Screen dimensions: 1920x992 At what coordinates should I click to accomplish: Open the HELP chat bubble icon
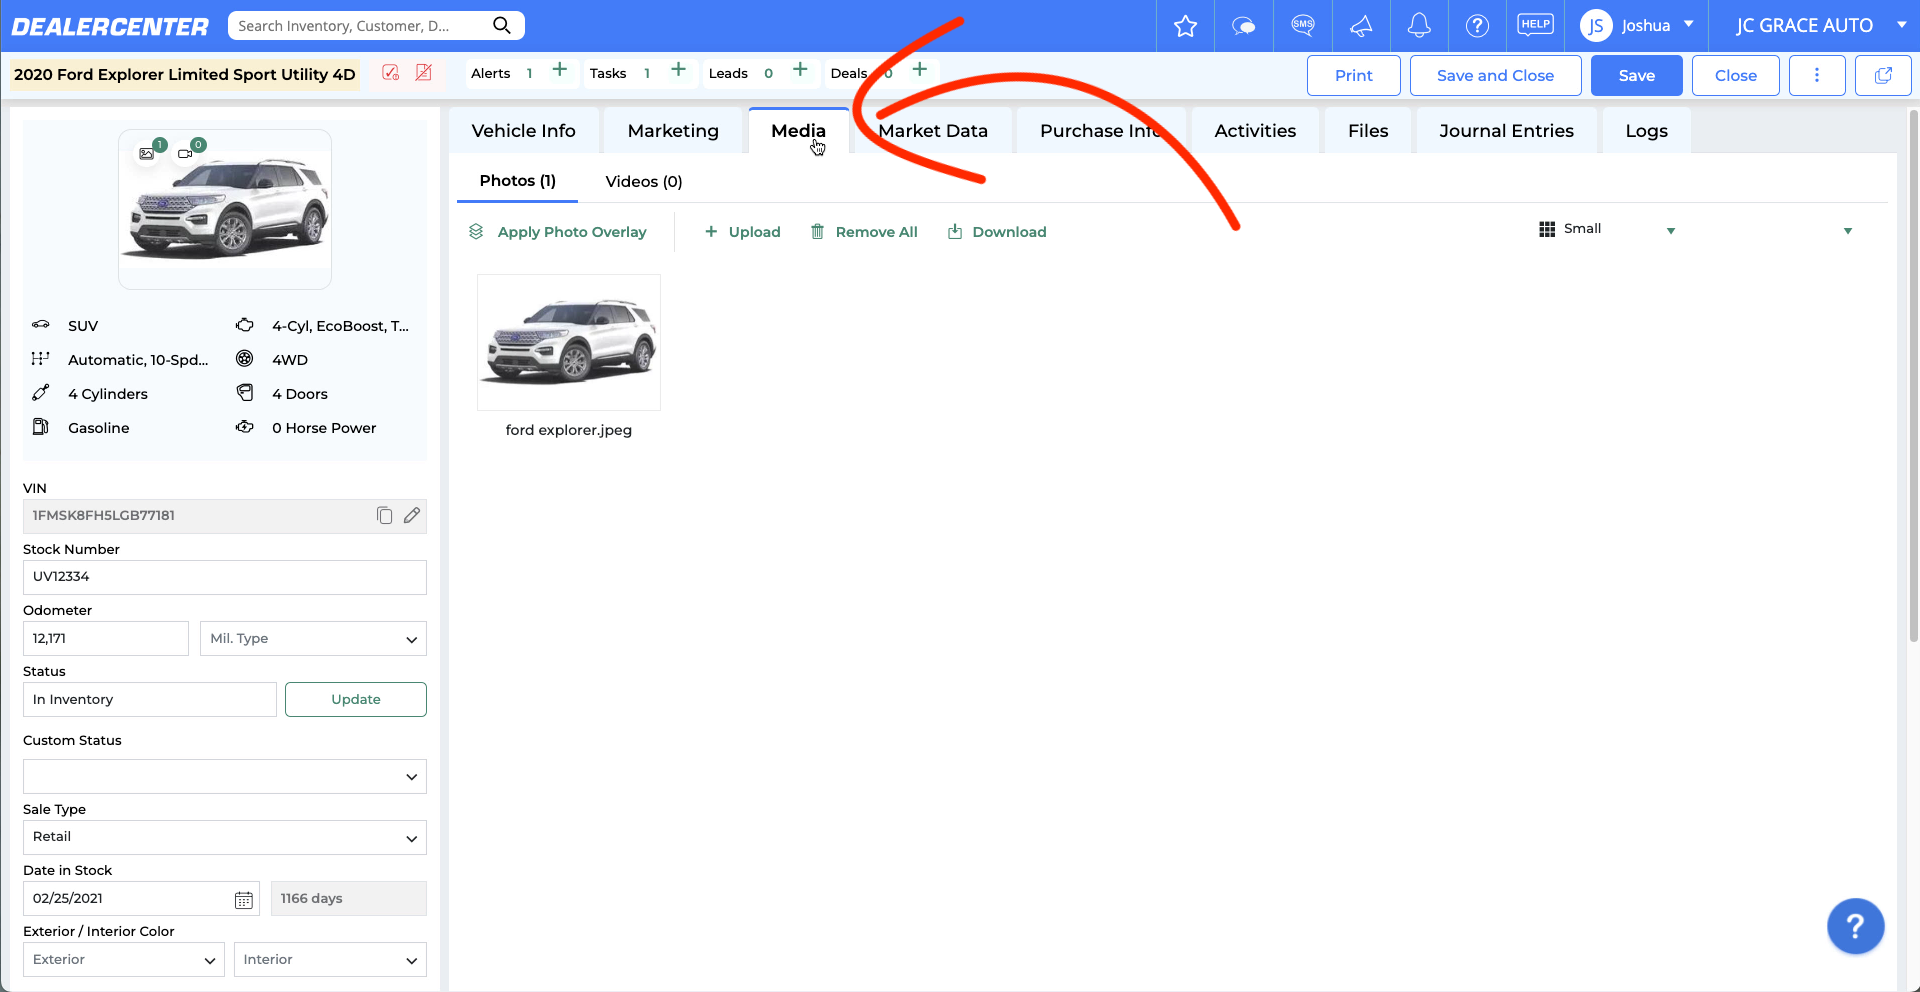pos(1535,25)
